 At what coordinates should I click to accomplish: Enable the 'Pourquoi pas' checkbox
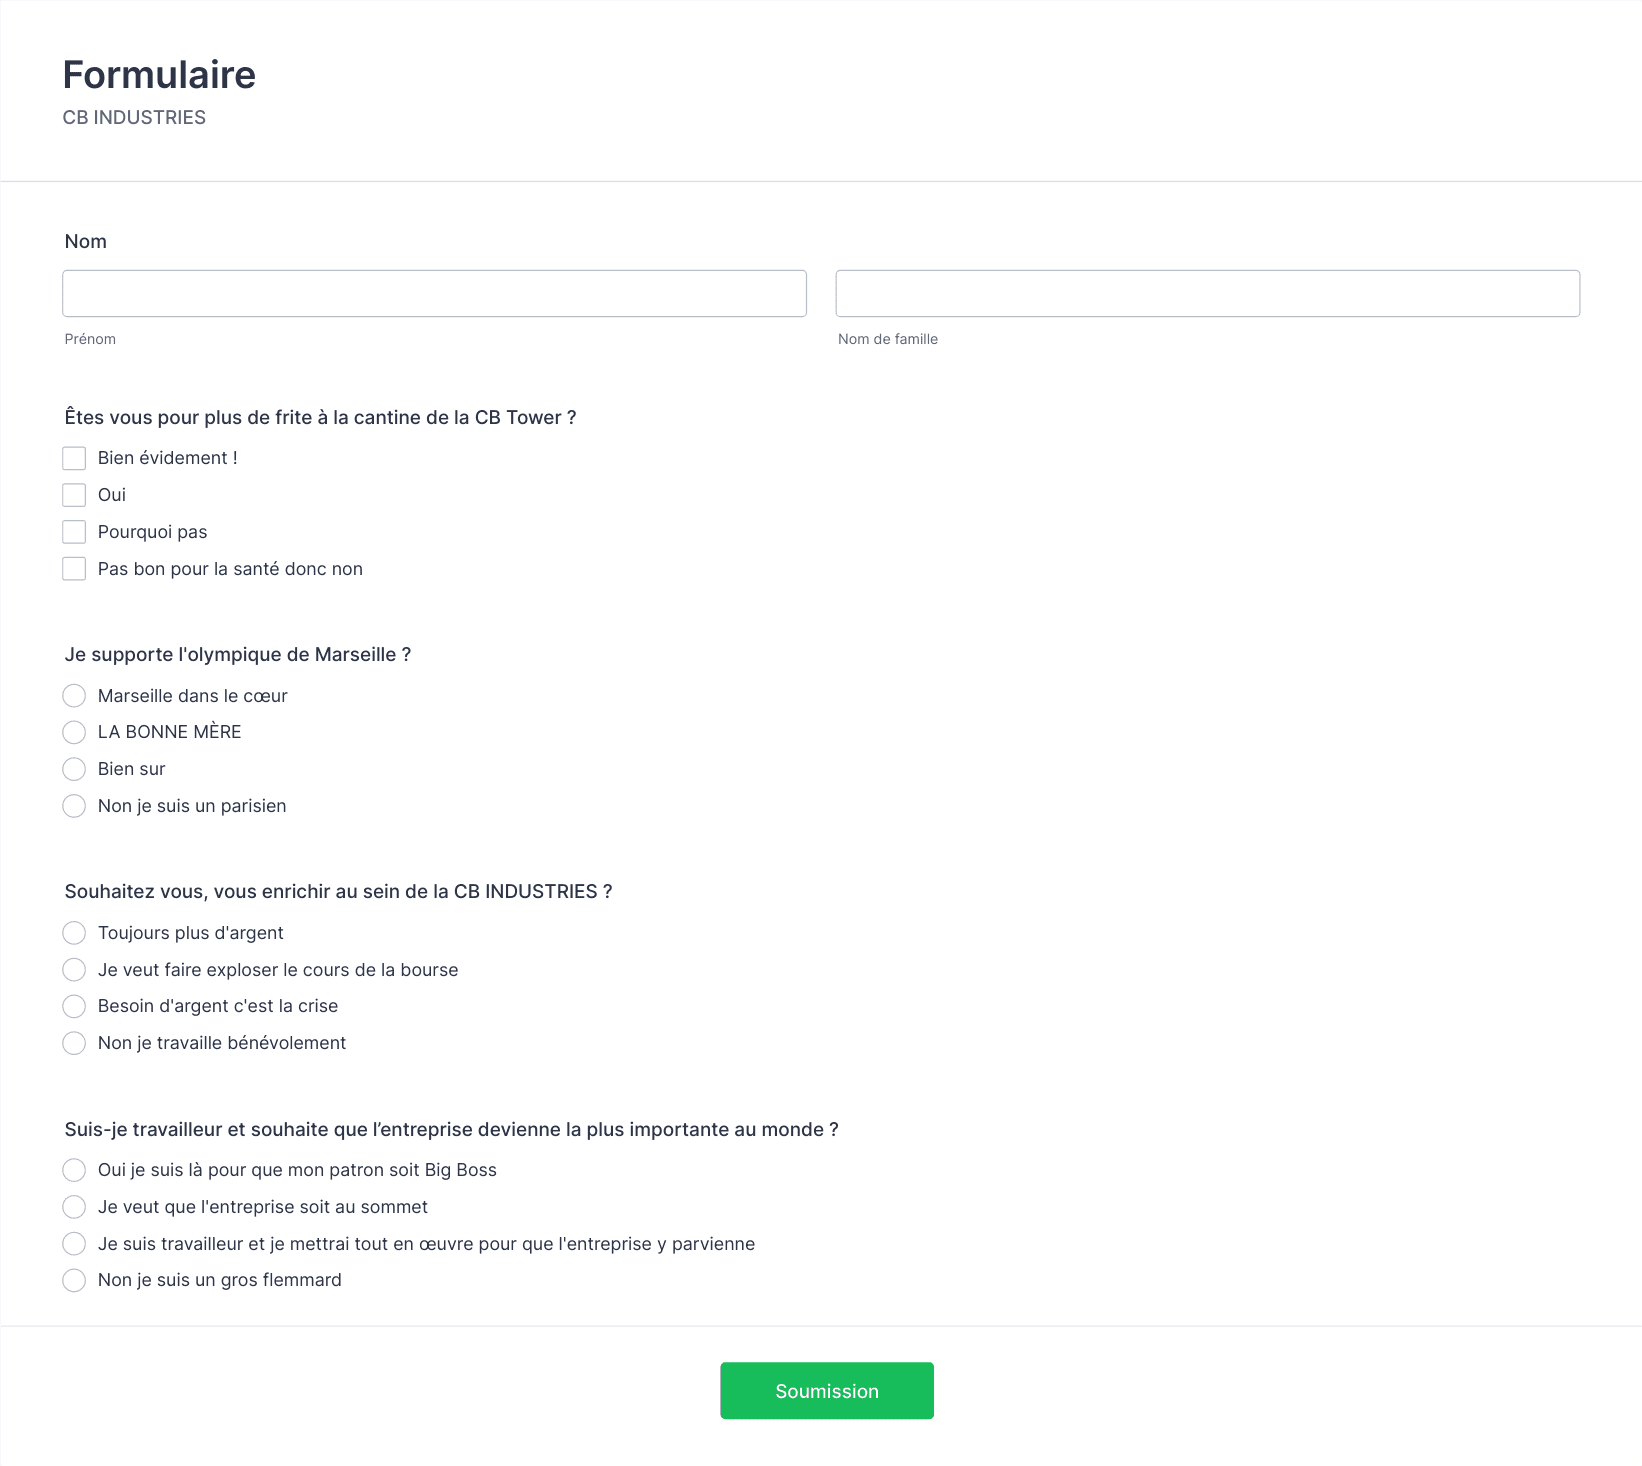[x=74, y=532]
